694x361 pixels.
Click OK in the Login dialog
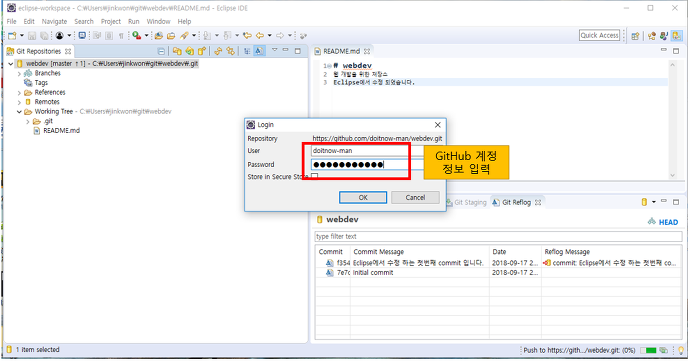click(x=363, y=197)
